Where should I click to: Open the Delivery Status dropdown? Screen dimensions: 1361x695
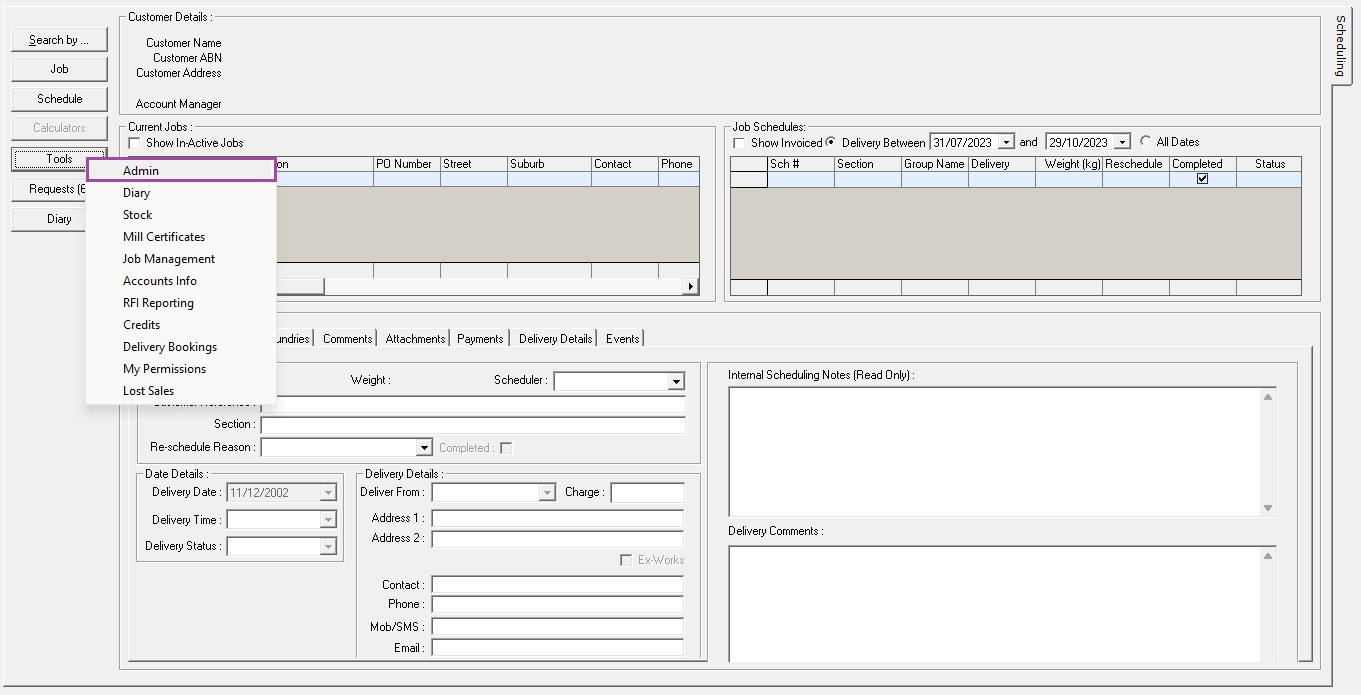[x=328, y=546]
